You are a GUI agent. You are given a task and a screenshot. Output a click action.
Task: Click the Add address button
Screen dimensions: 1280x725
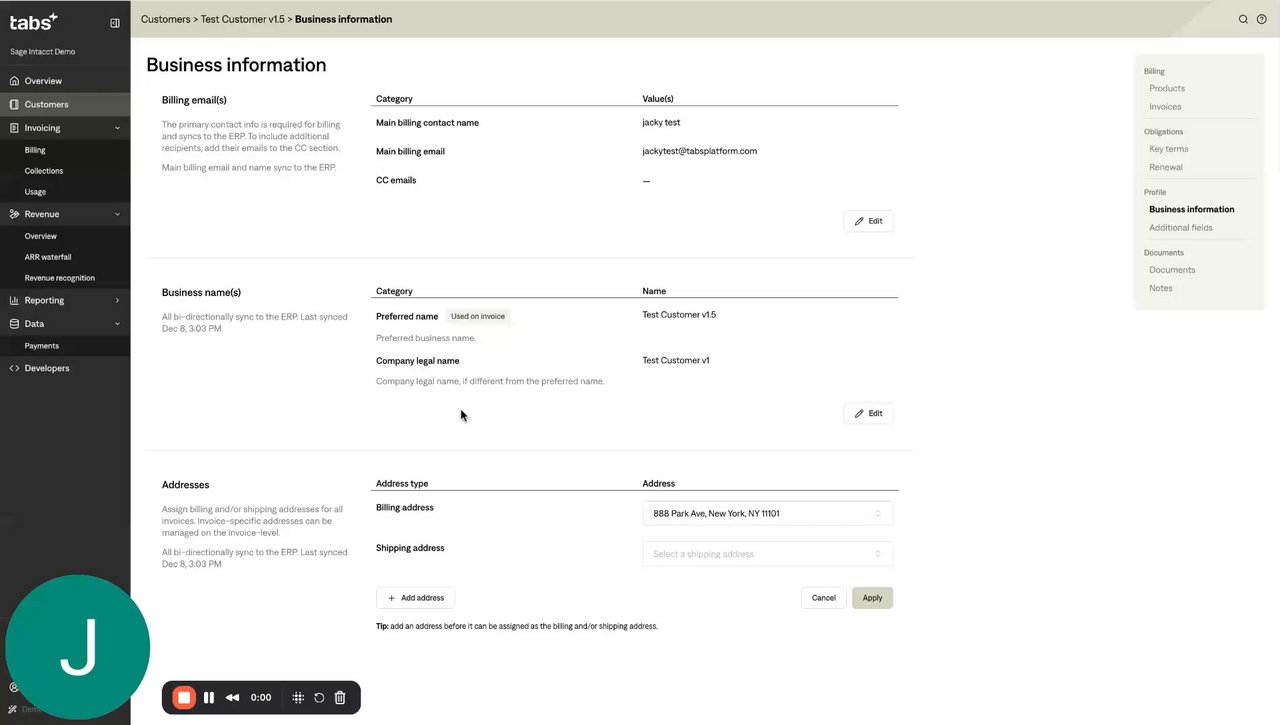click(x=416, y=598)
